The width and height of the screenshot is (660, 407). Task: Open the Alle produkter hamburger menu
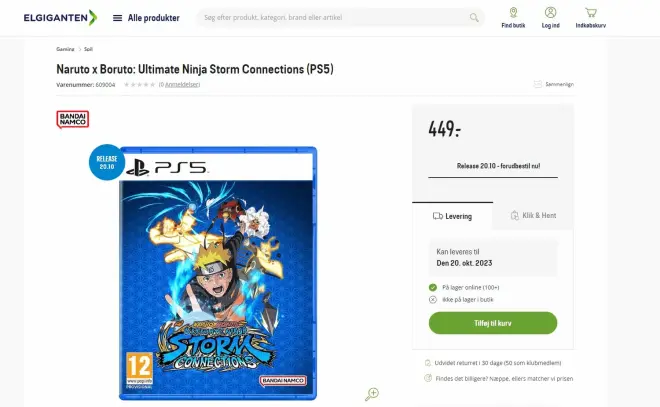[x=118, y=18]
